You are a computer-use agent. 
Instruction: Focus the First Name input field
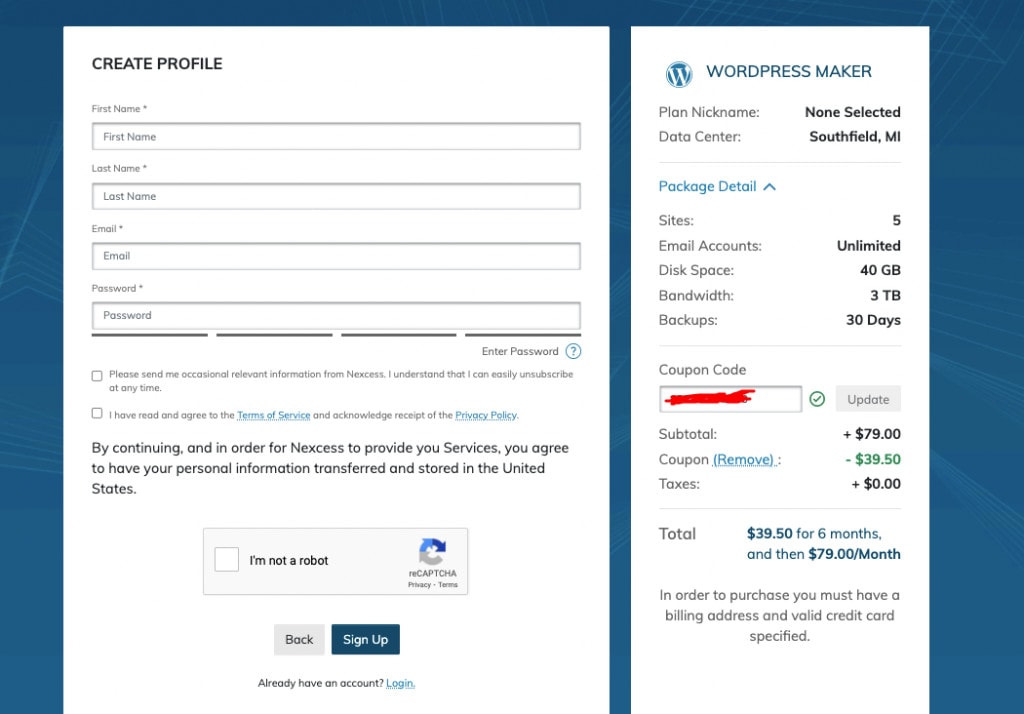pos(336,137)
